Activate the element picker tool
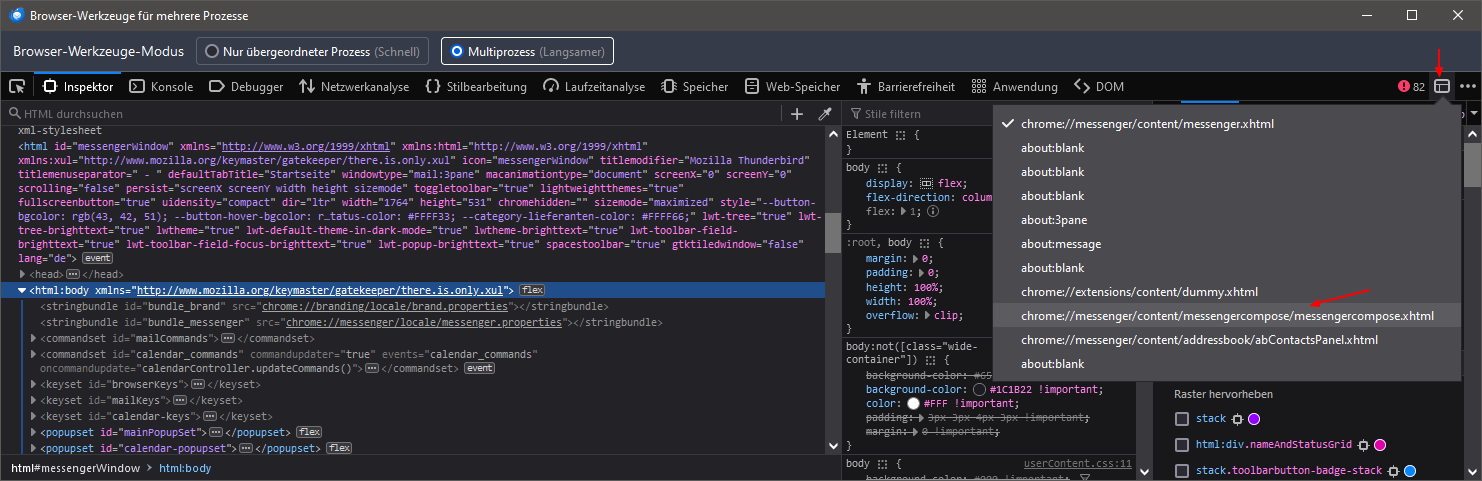This screenshot has width=1482, height=481. [x=17, y=87]
